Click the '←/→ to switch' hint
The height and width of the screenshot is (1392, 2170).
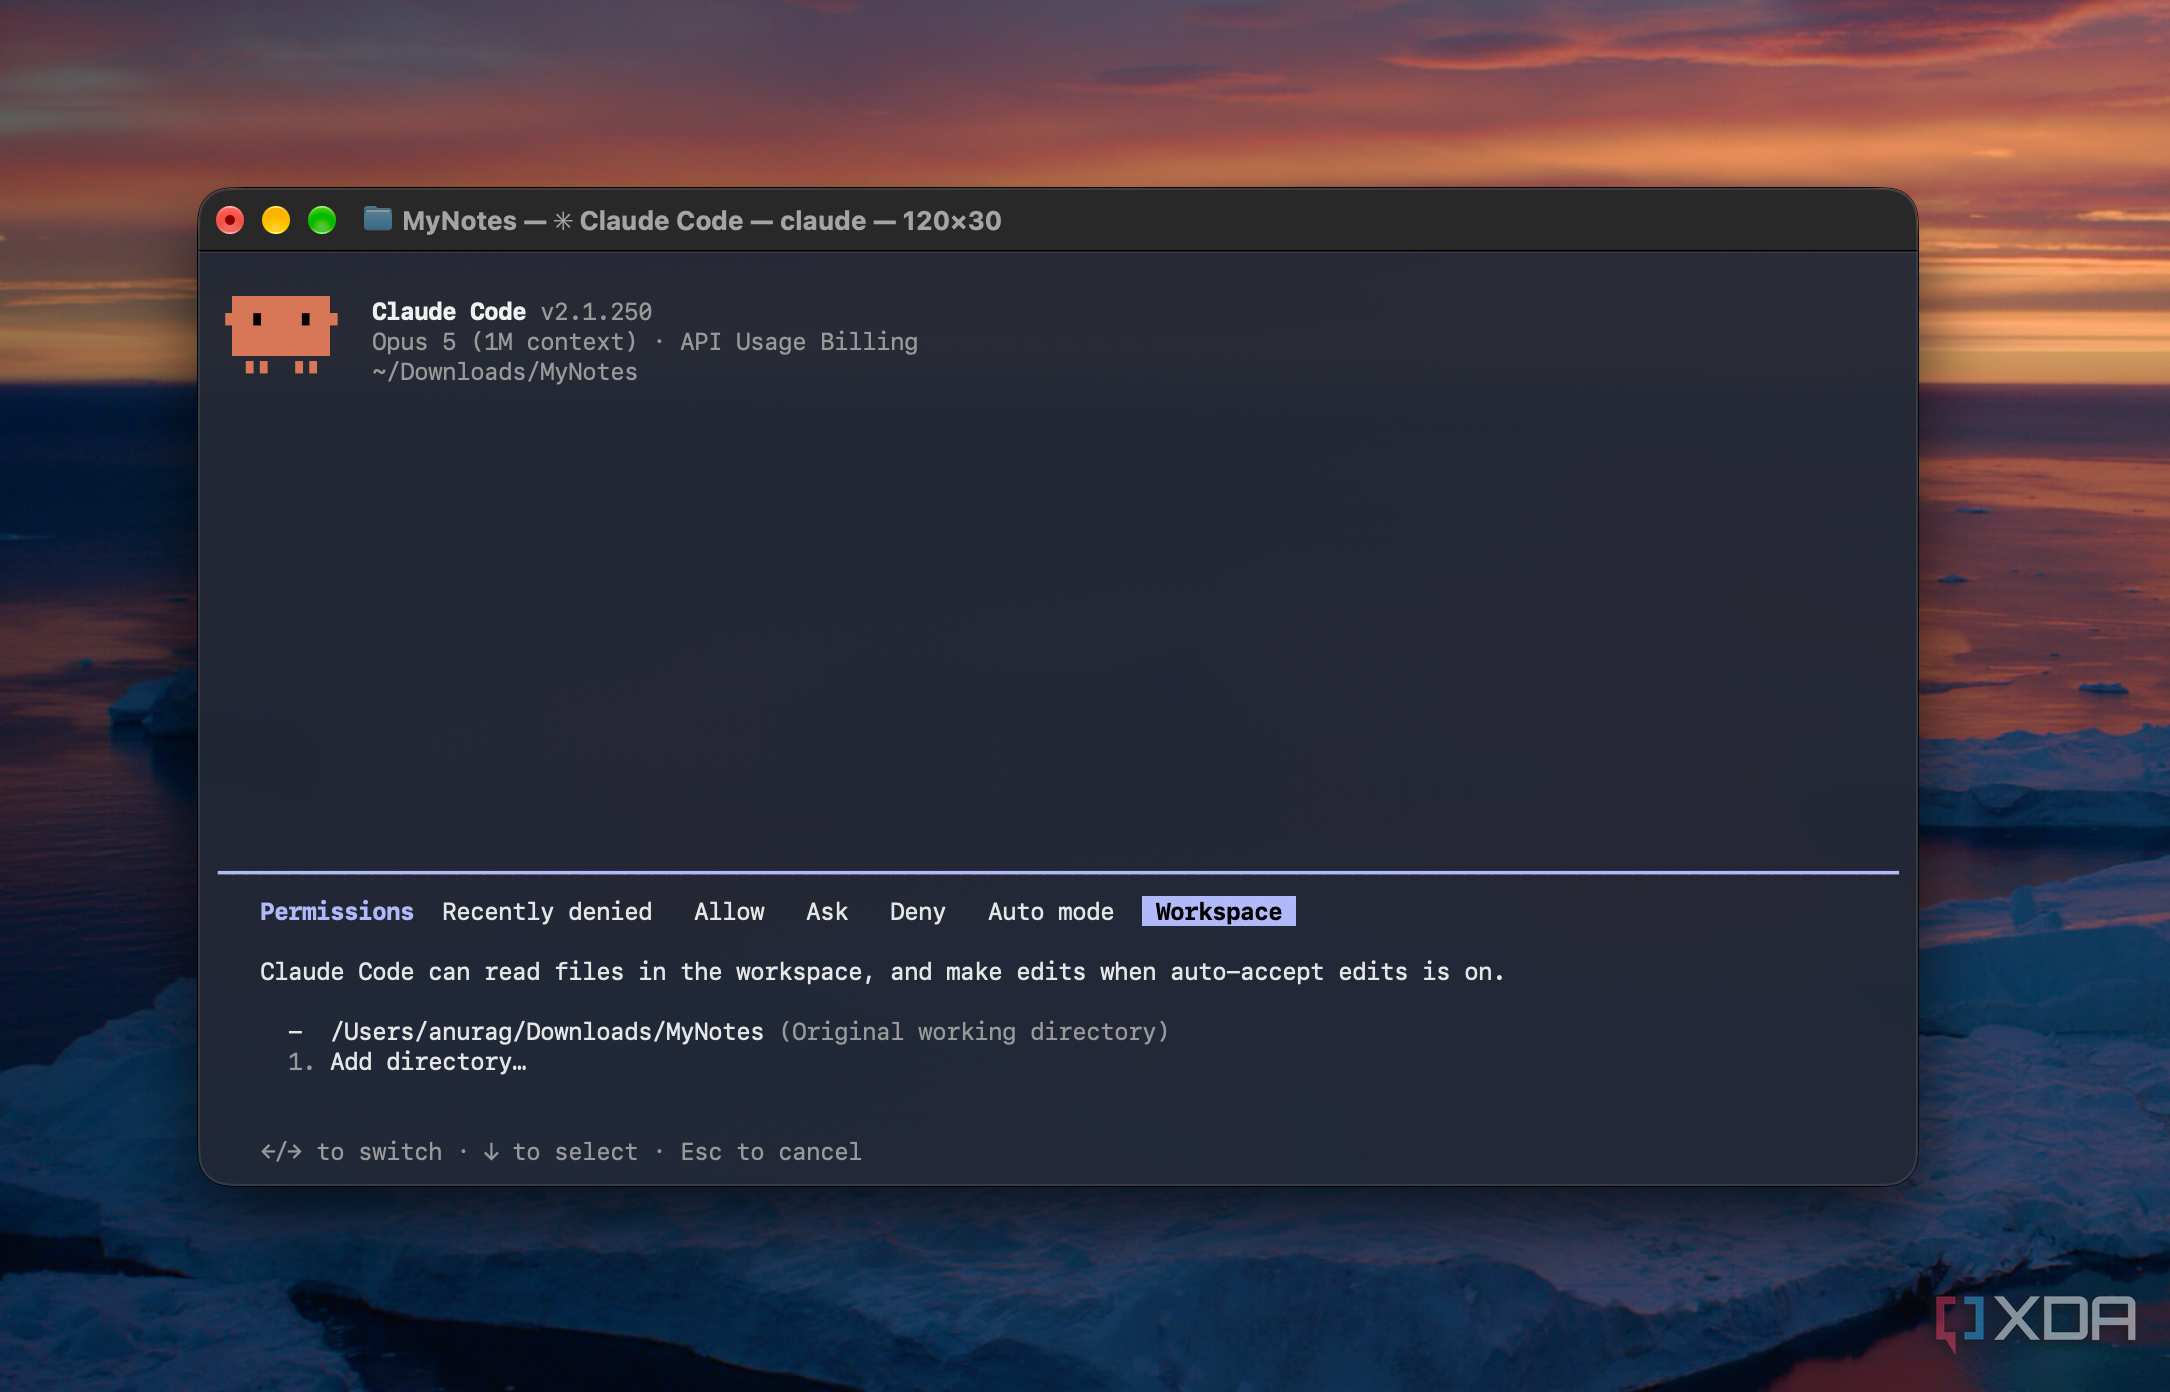[351, 1152]
